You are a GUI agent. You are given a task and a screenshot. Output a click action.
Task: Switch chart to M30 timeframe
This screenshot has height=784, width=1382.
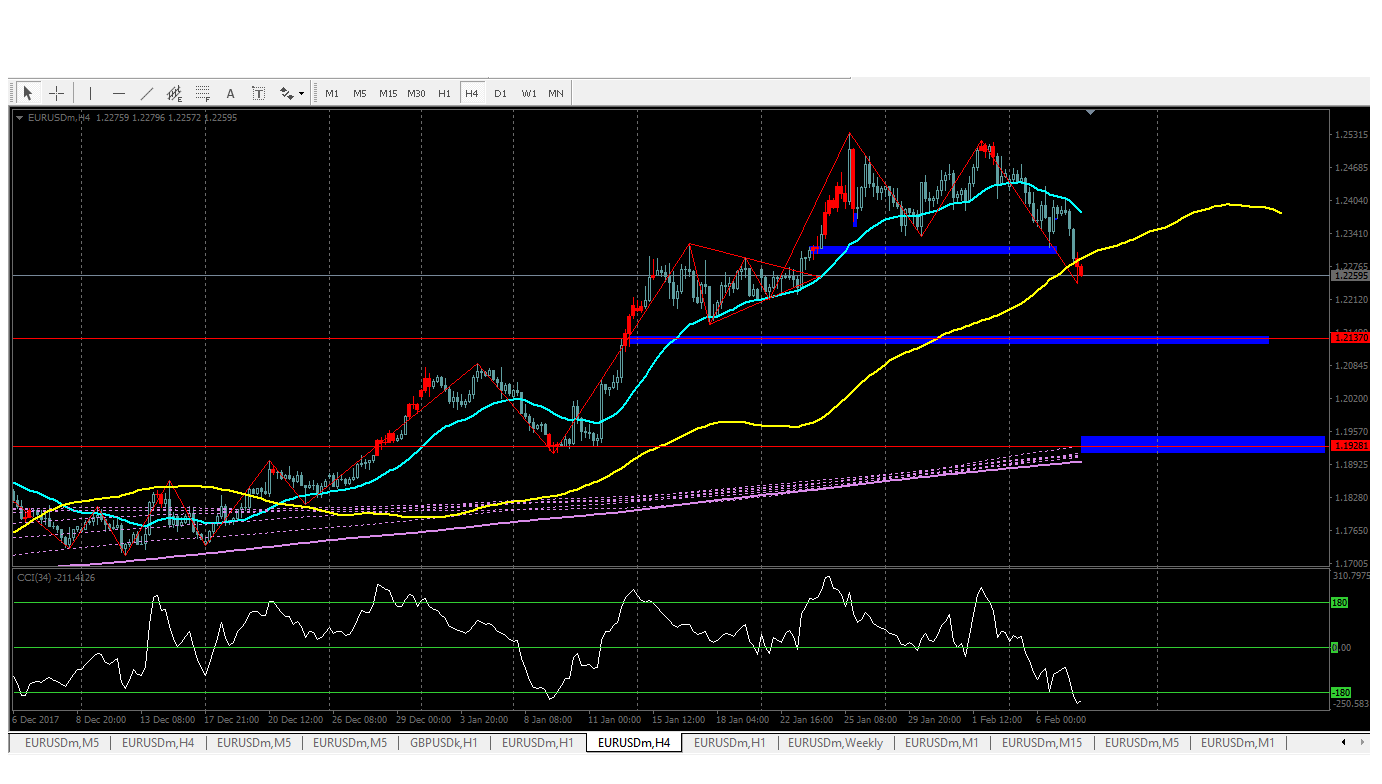coord(416,93)
